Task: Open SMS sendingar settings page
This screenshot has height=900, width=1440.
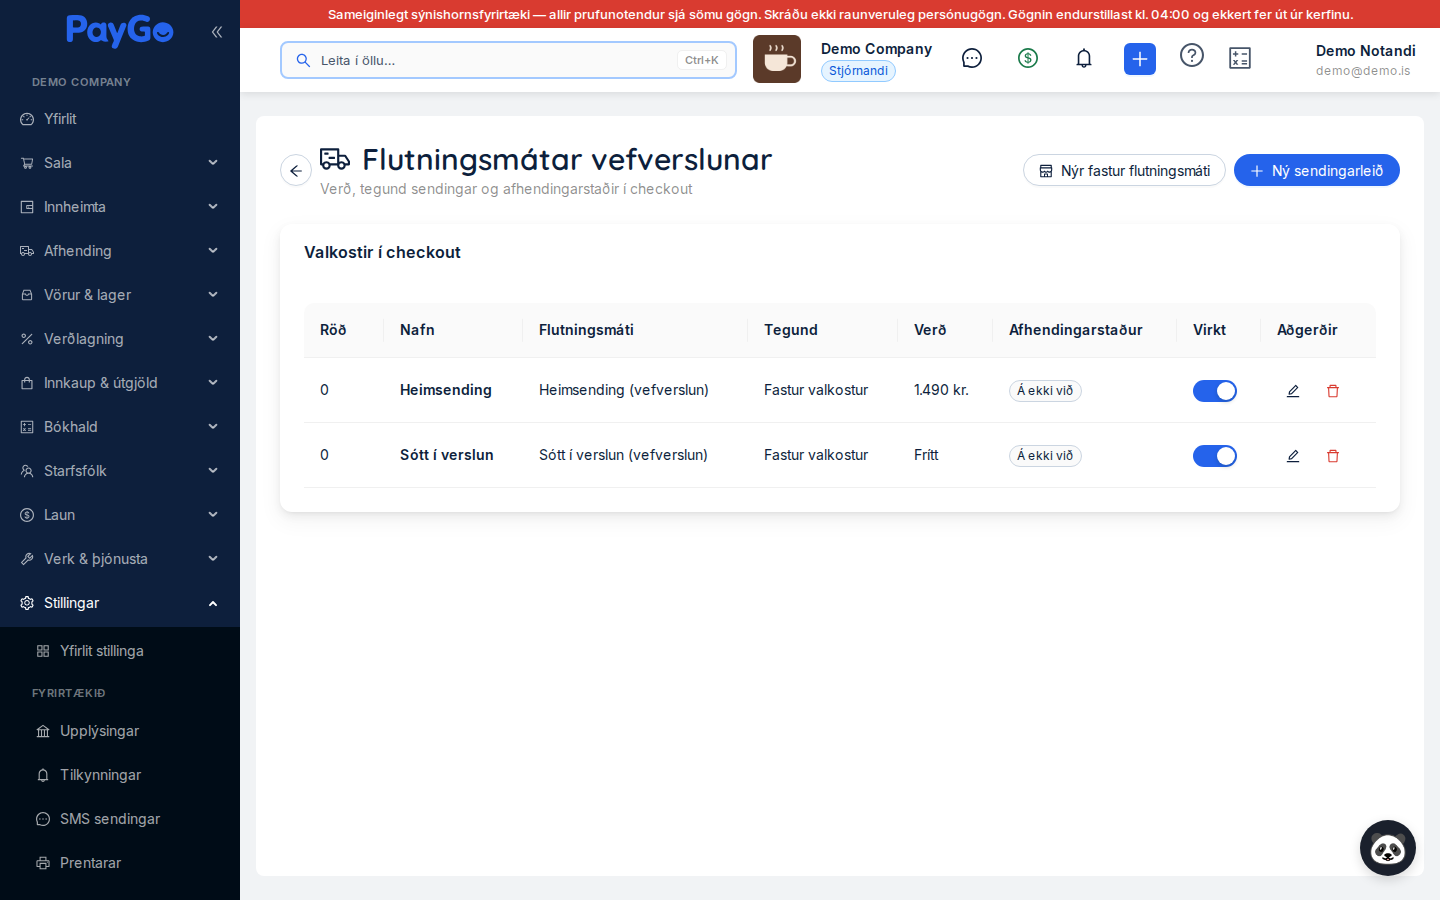Action: 120,819
